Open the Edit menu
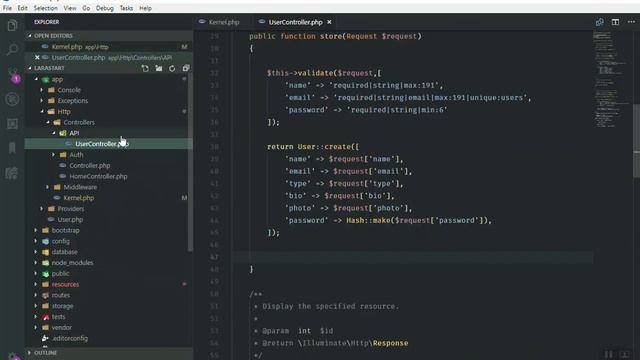The image size is (640, 360). (22, 8)
